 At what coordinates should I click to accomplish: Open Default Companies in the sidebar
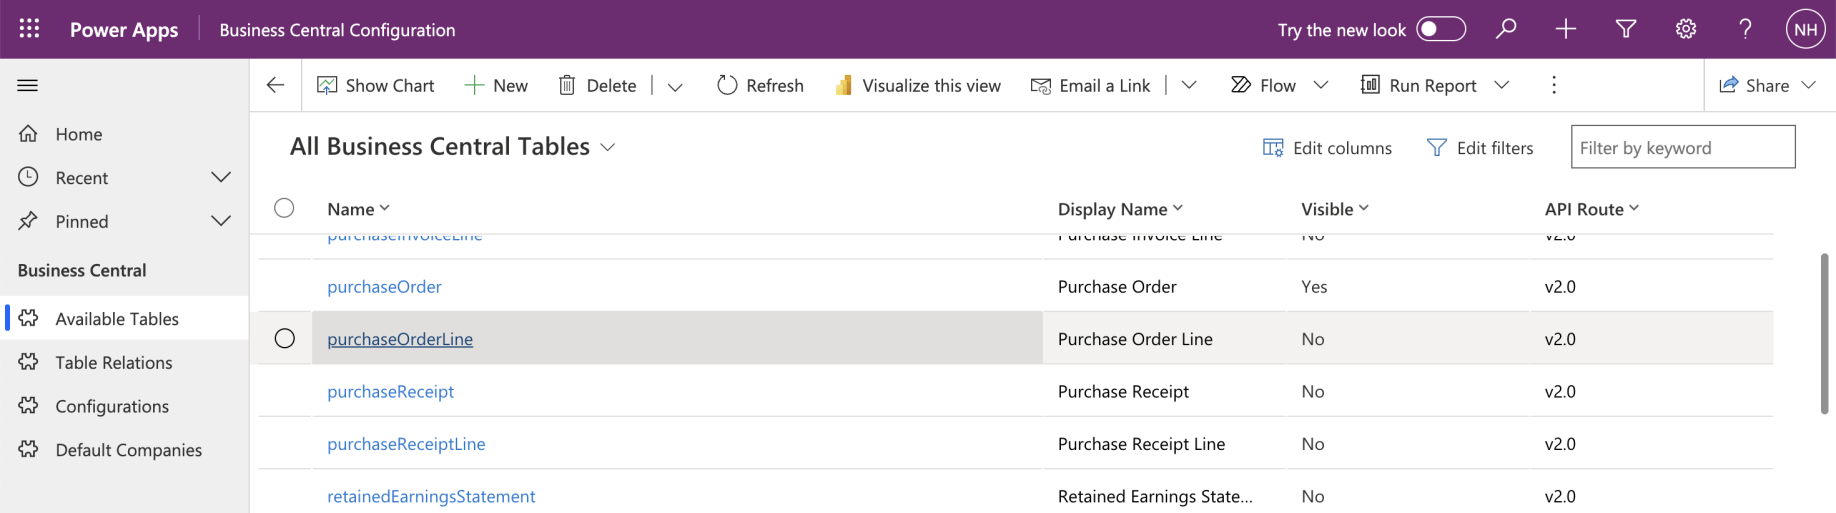click(x=129, y=450)
